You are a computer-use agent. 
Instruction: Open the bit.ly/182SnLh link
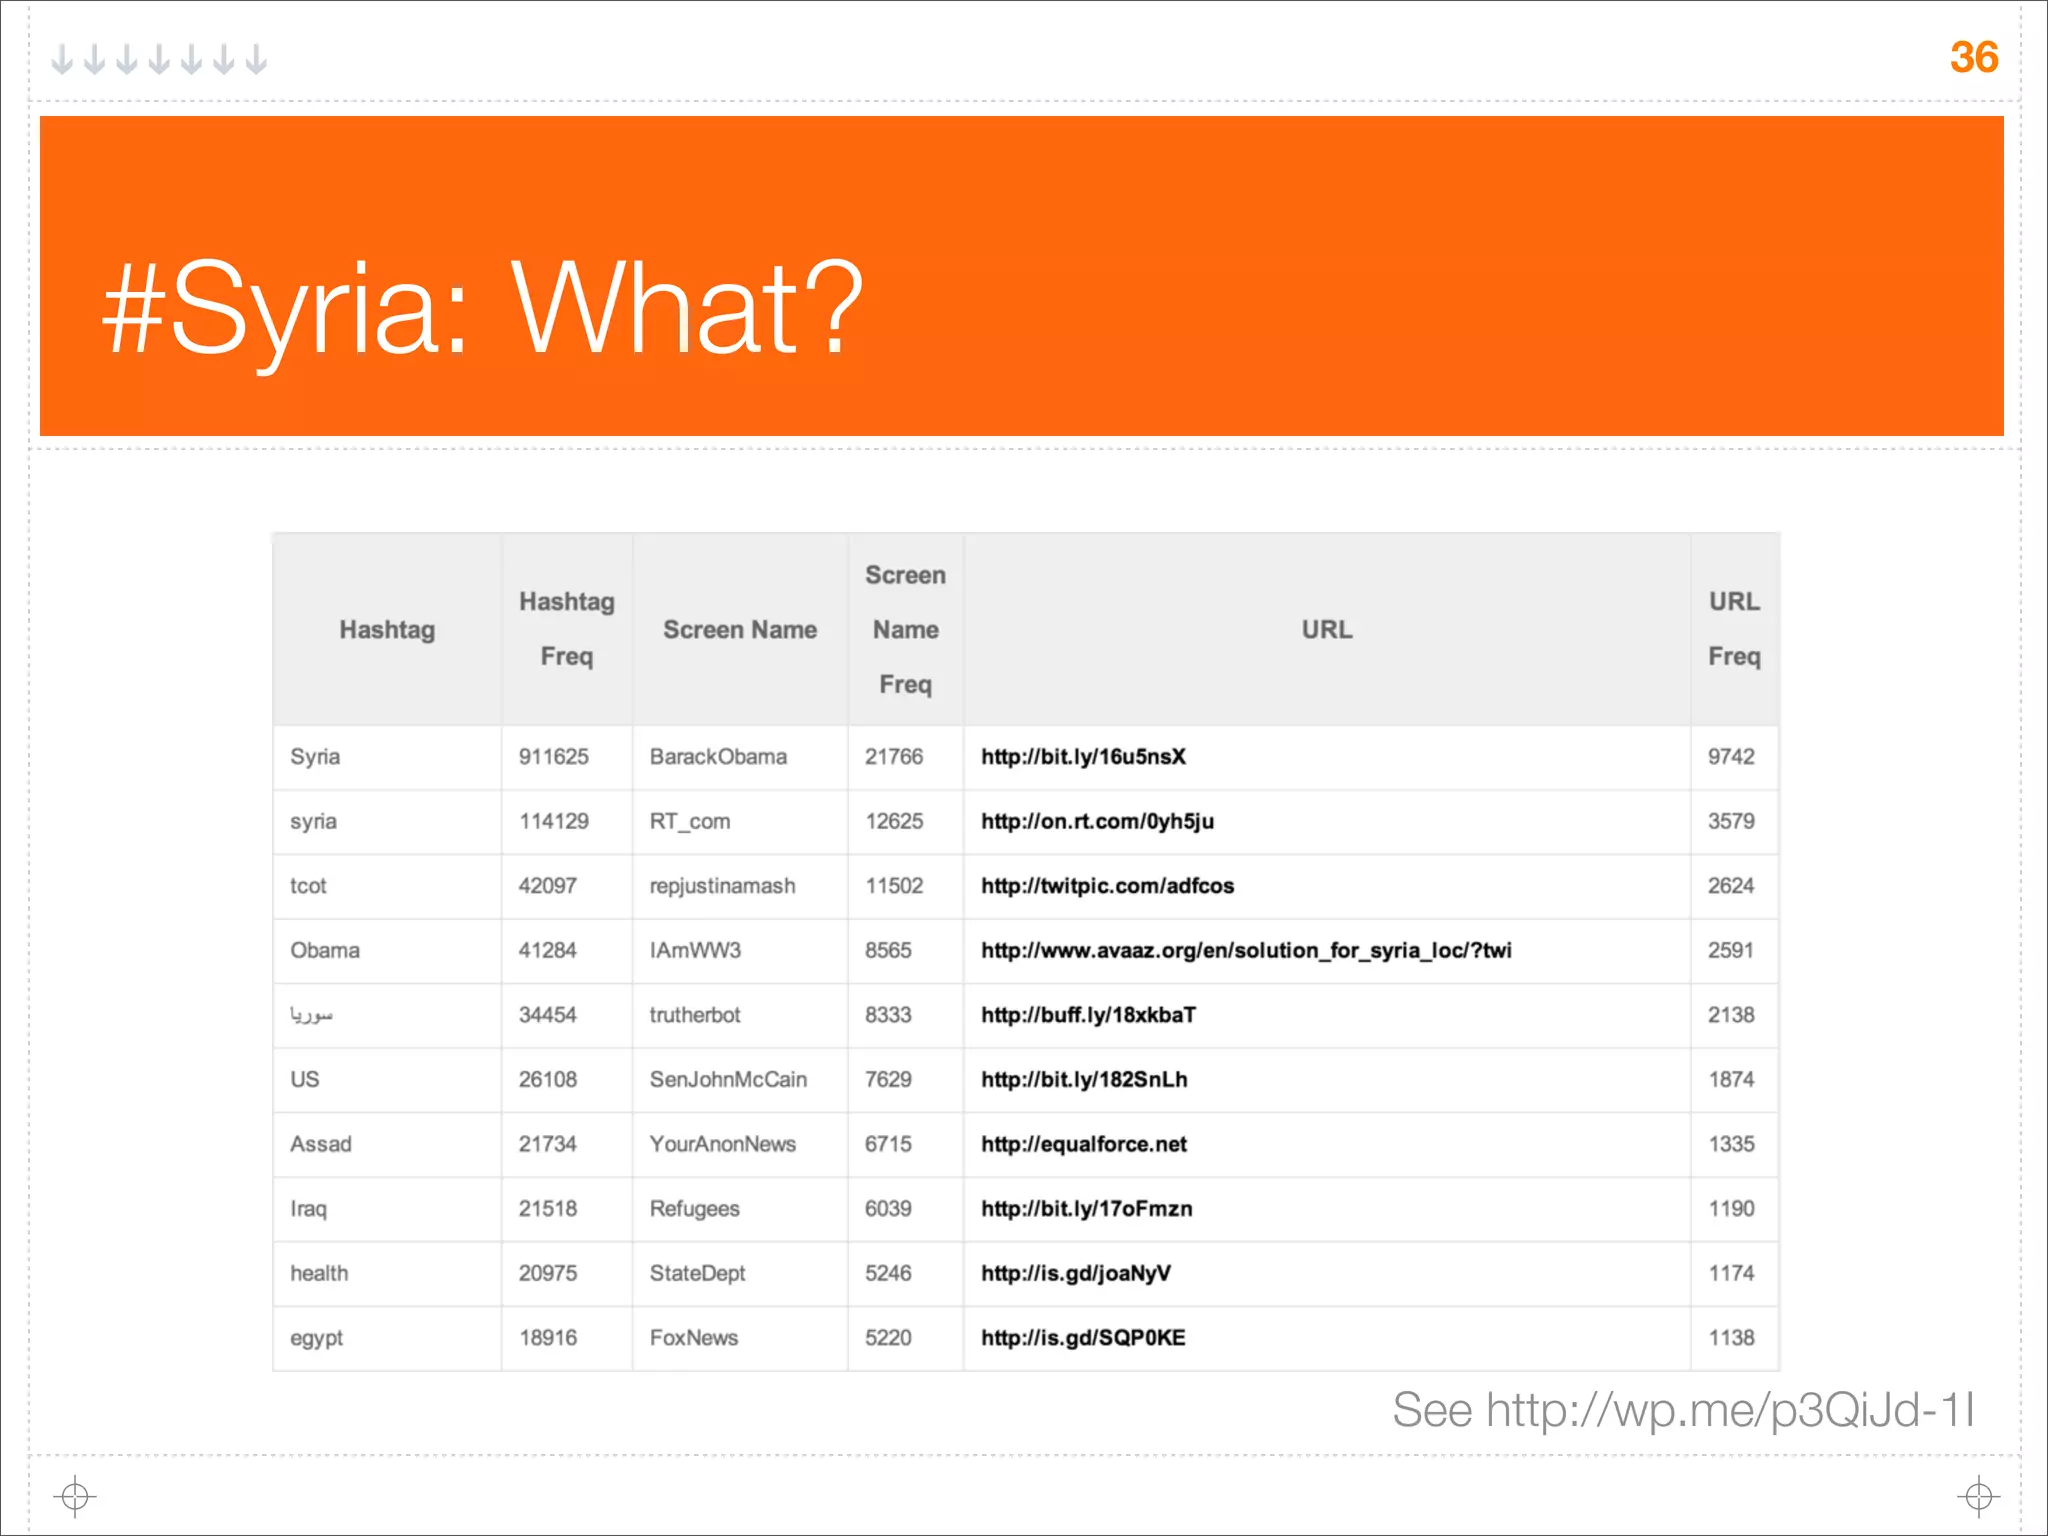coord(1084,1080)
